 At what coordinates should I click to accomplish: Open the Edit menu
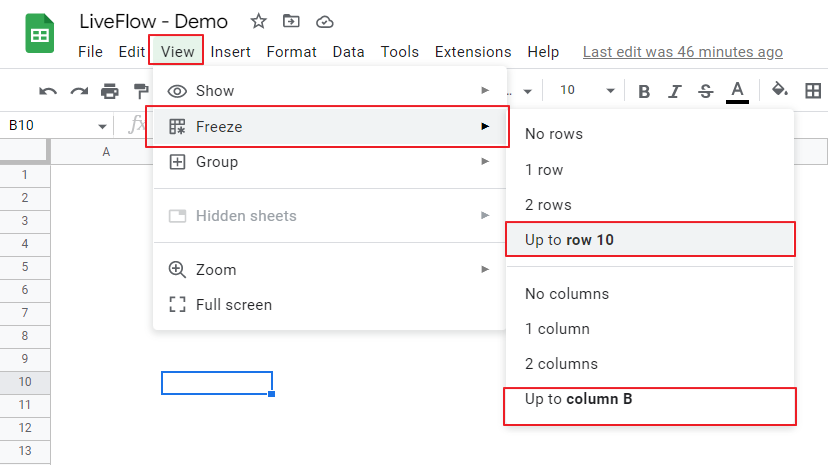[x=131, y=52]
